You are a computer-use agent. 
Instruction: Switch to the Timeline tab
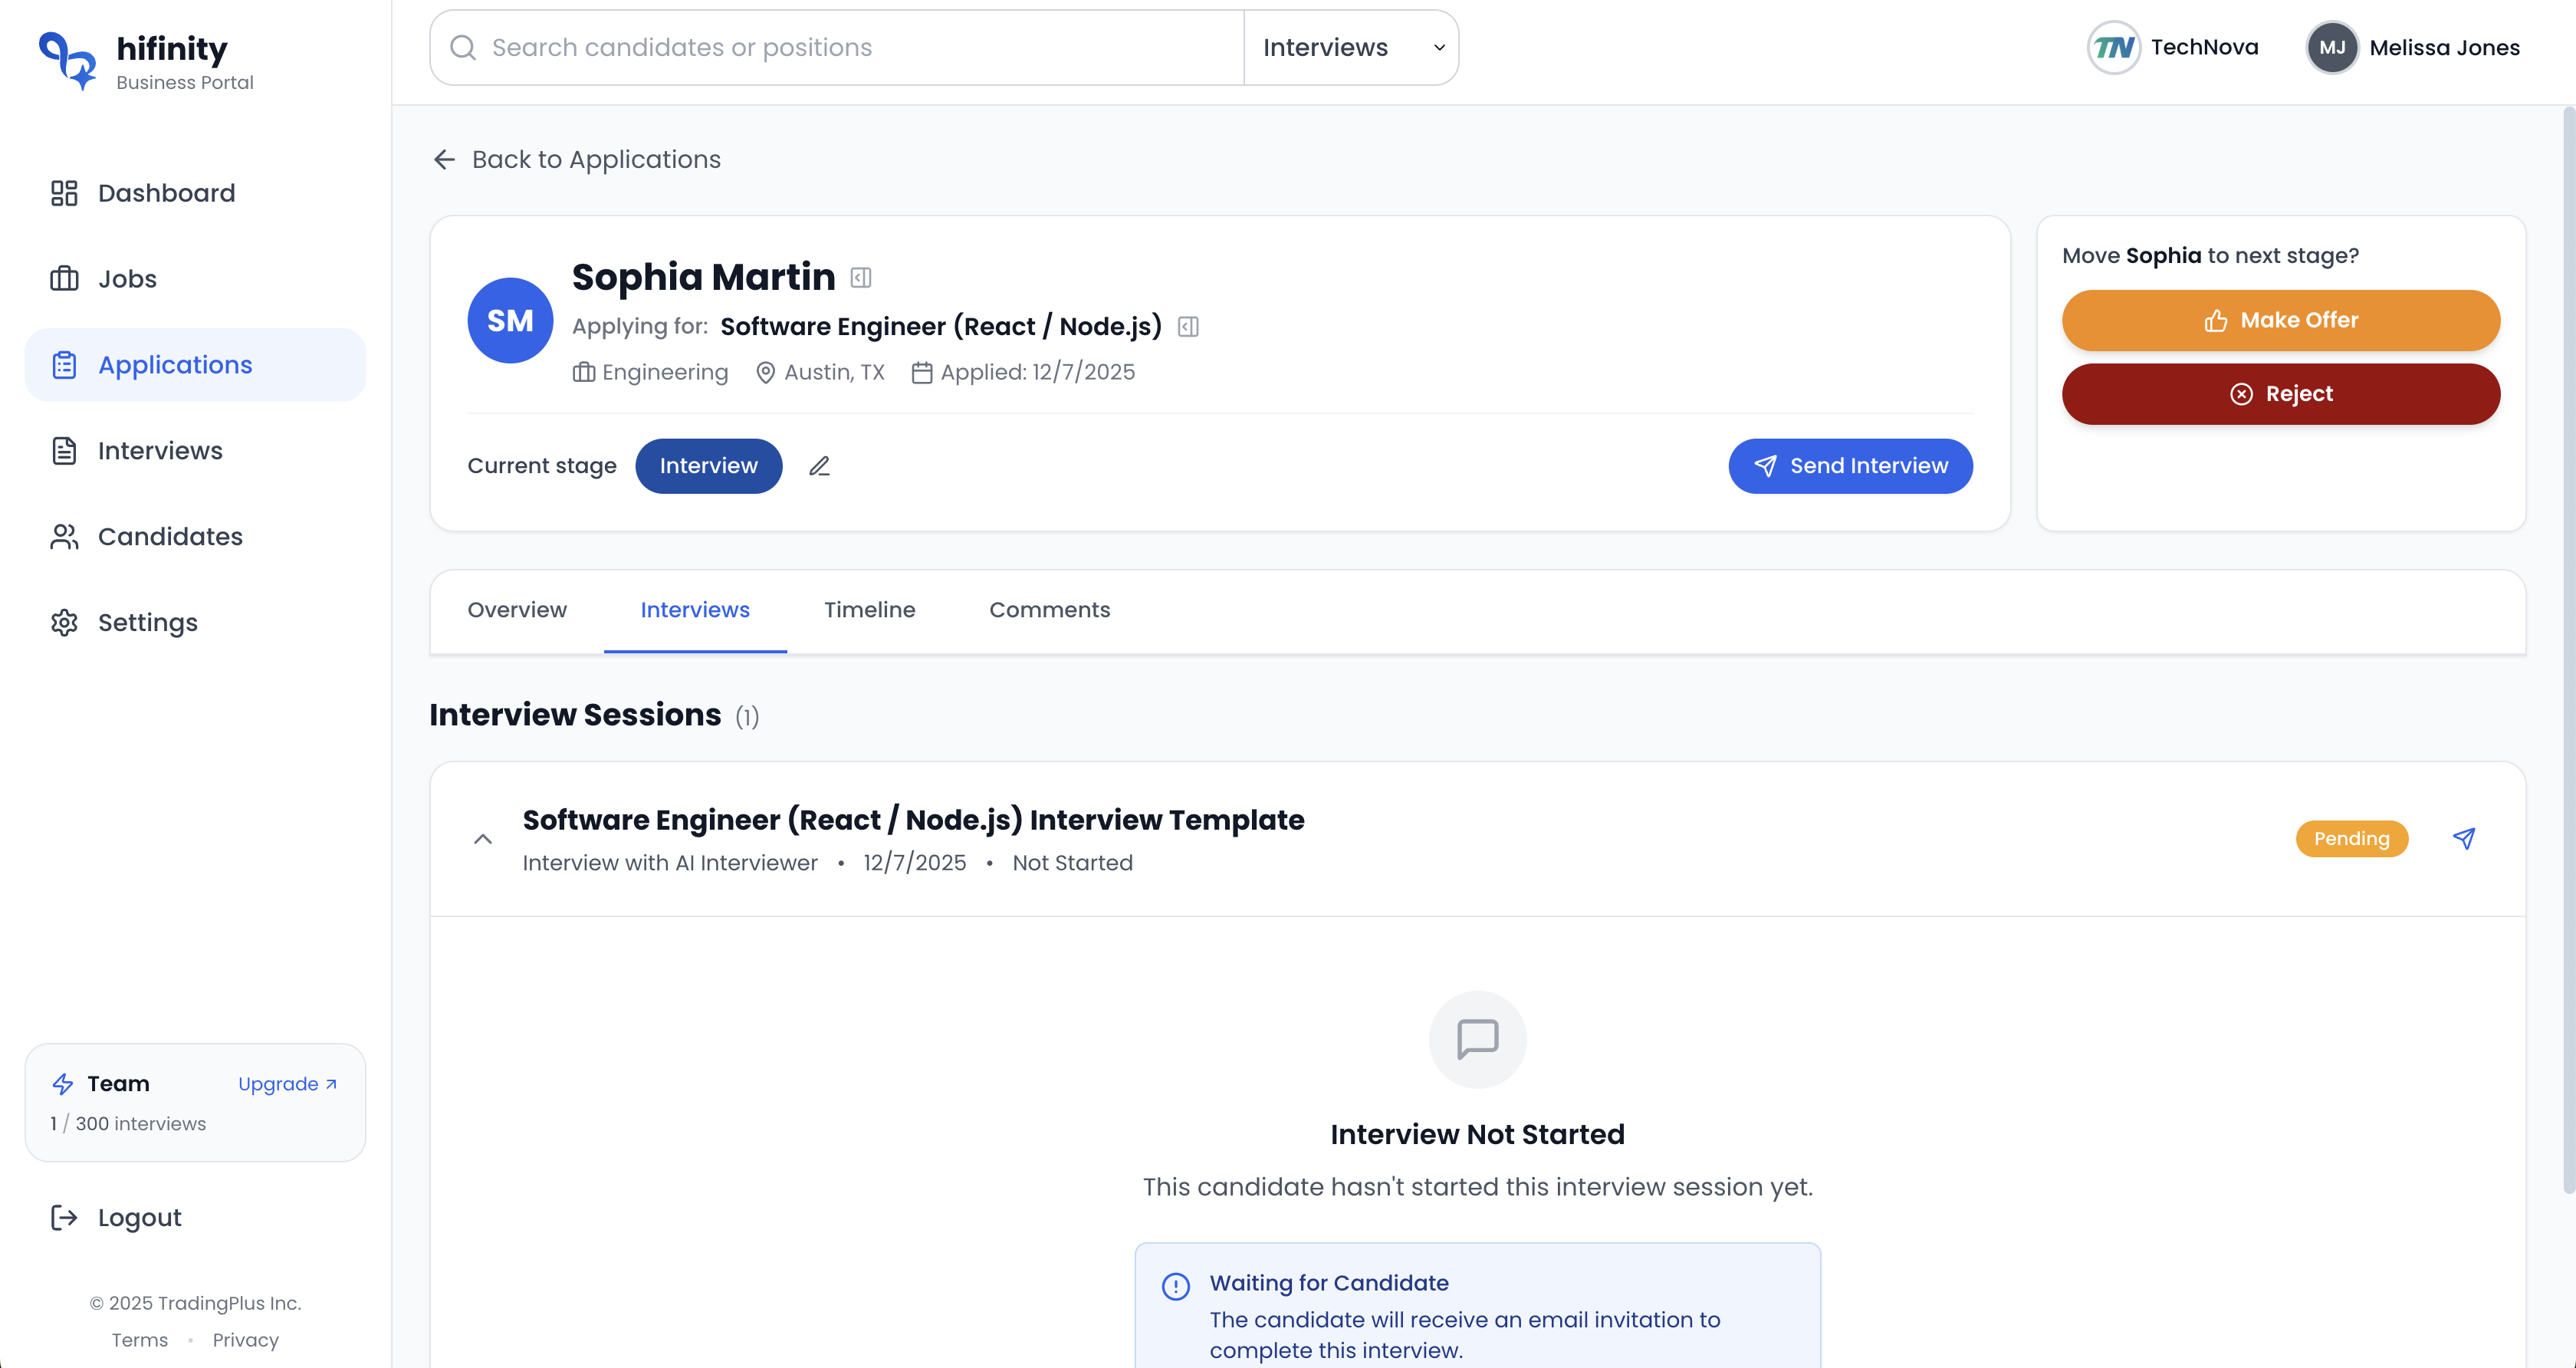[x=869, y=609]
